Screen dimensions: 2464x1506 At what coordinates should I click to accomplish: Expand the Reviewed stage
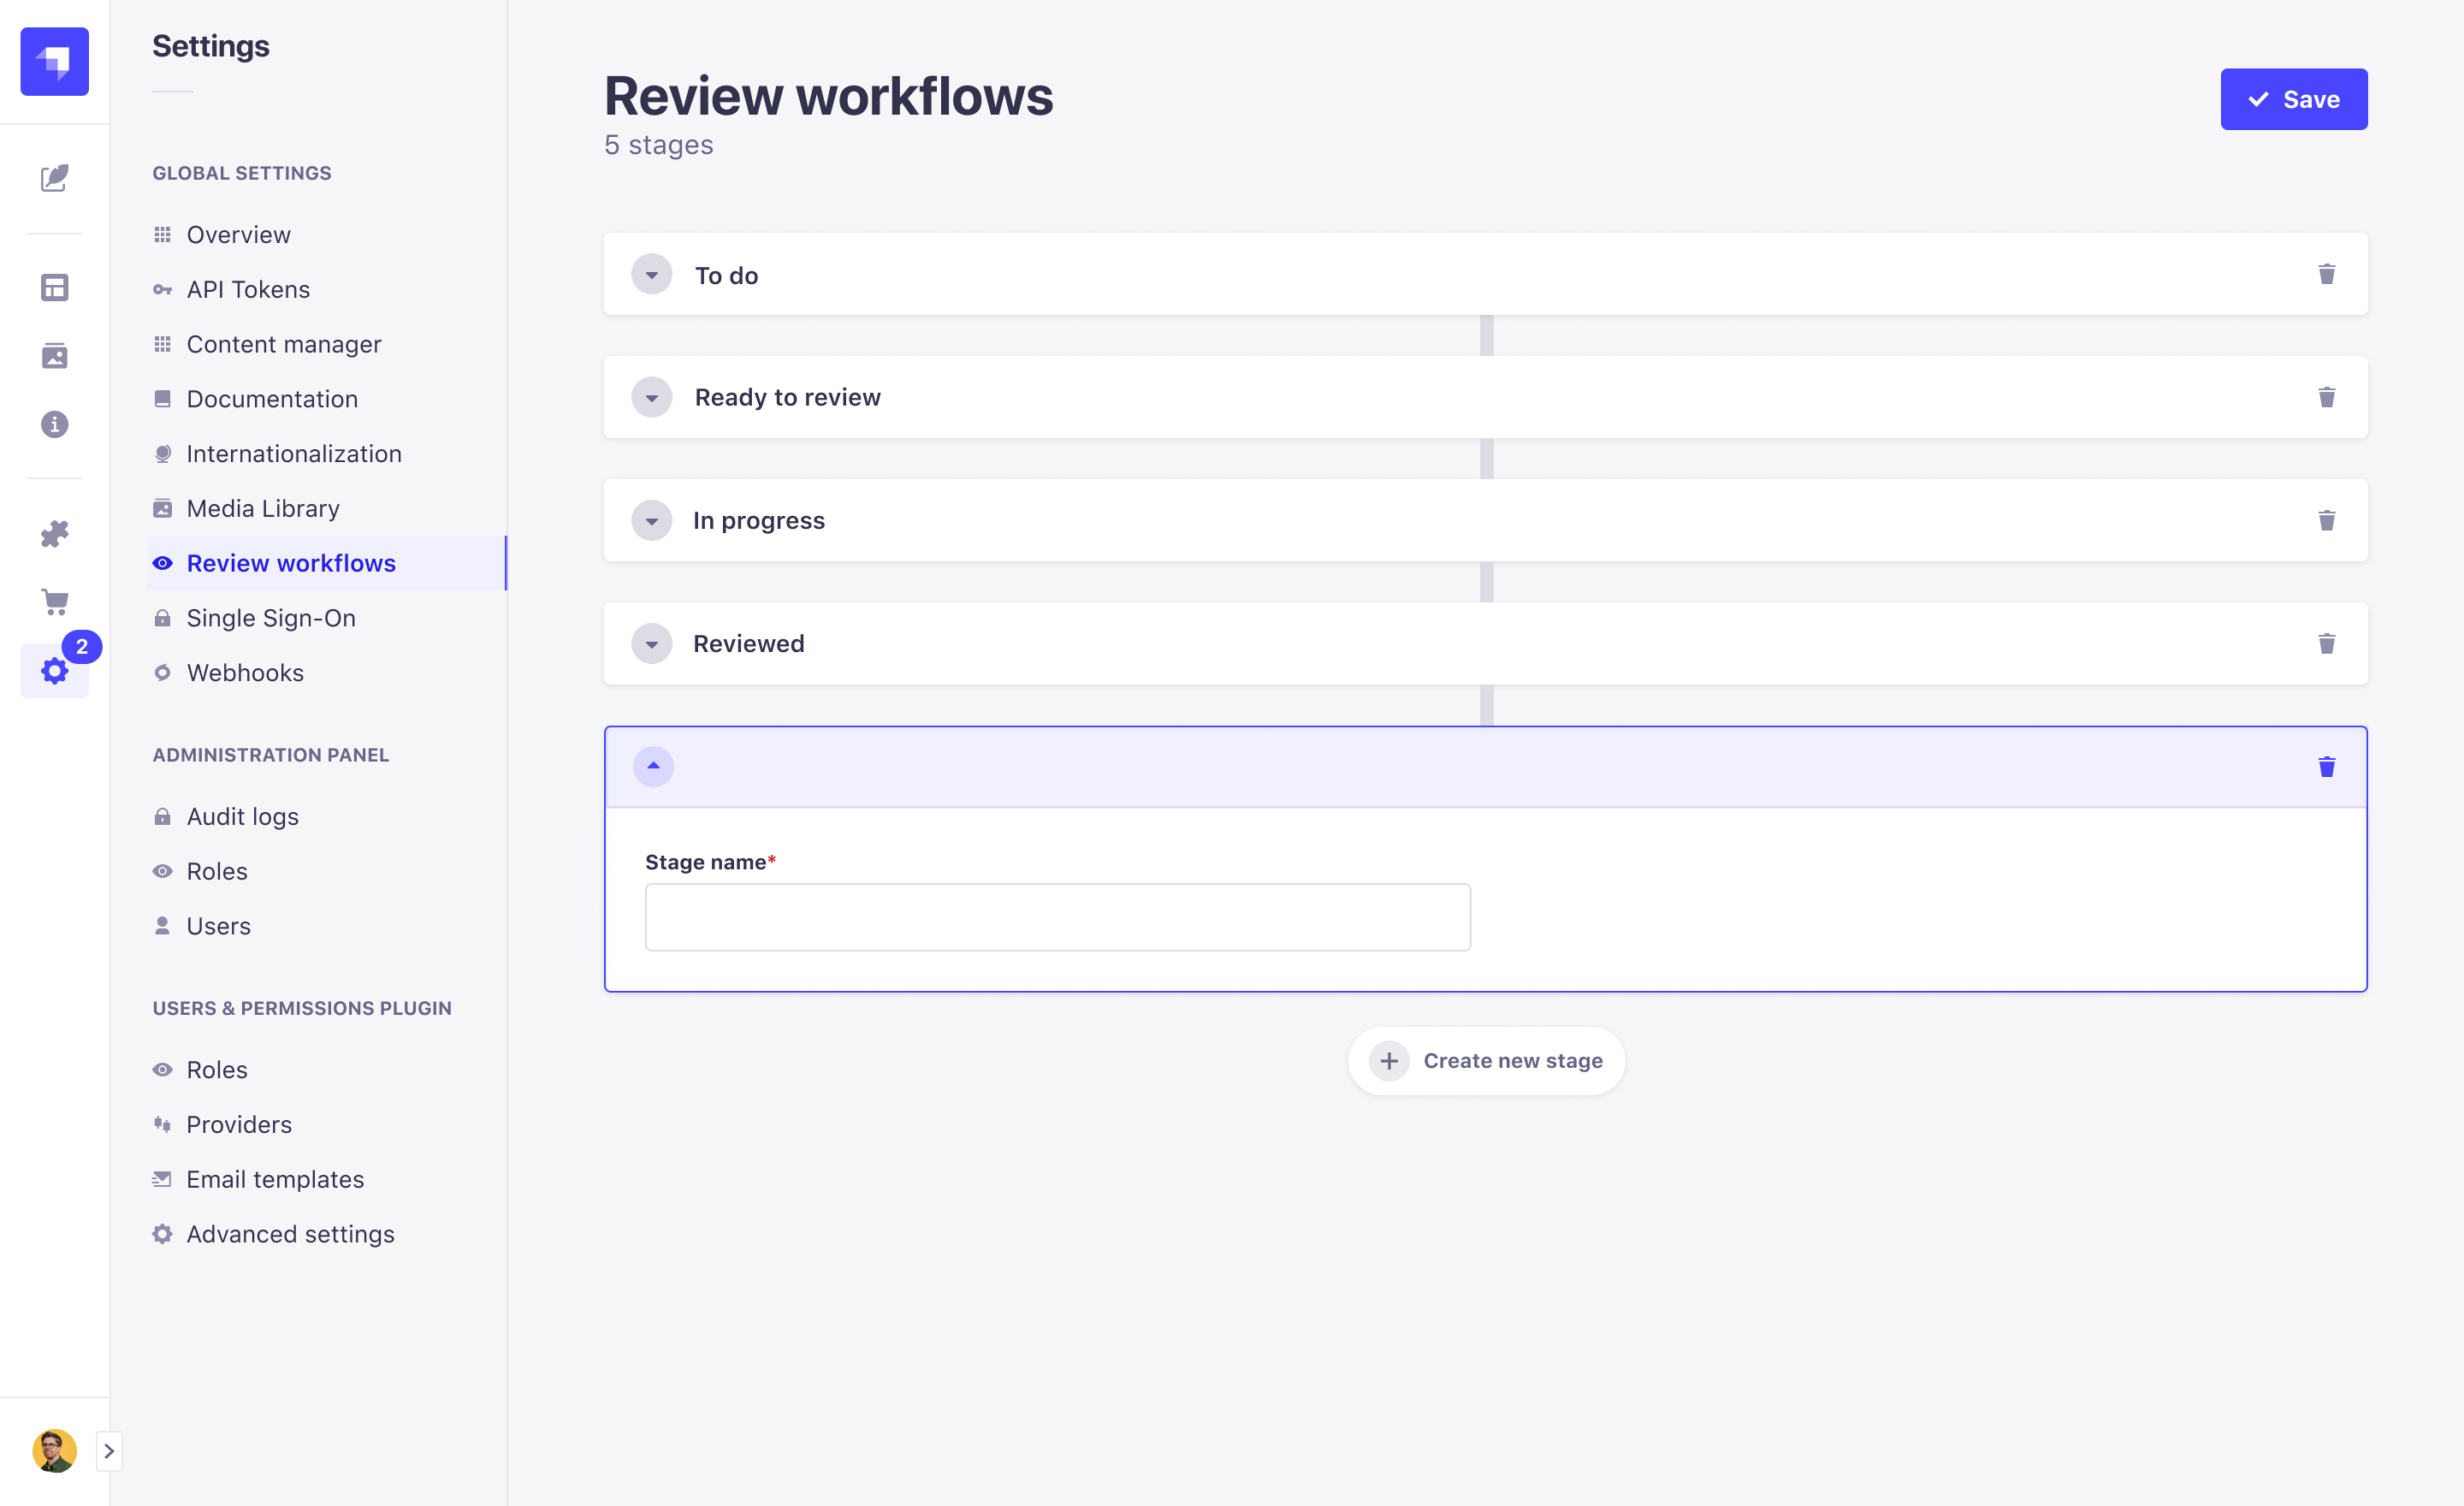click(651, 644)
